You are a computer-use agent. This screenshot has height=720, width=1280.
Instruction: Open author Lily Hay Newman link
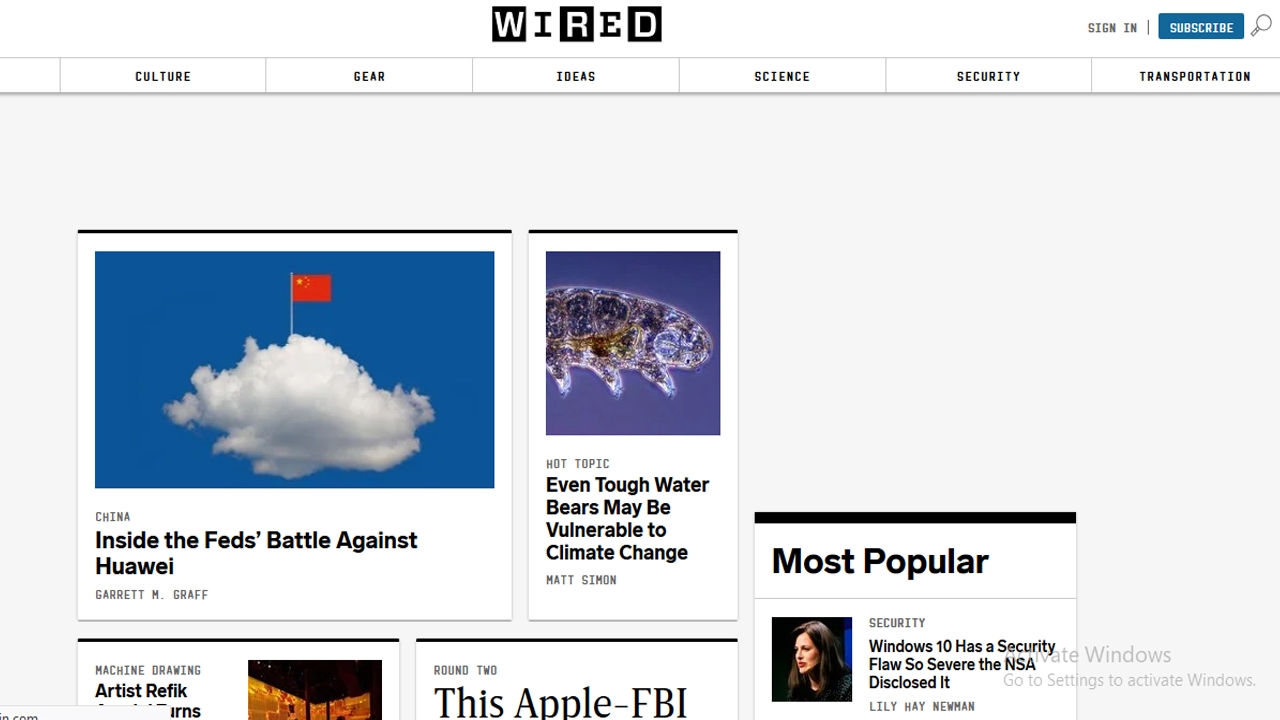pos(921,706)
